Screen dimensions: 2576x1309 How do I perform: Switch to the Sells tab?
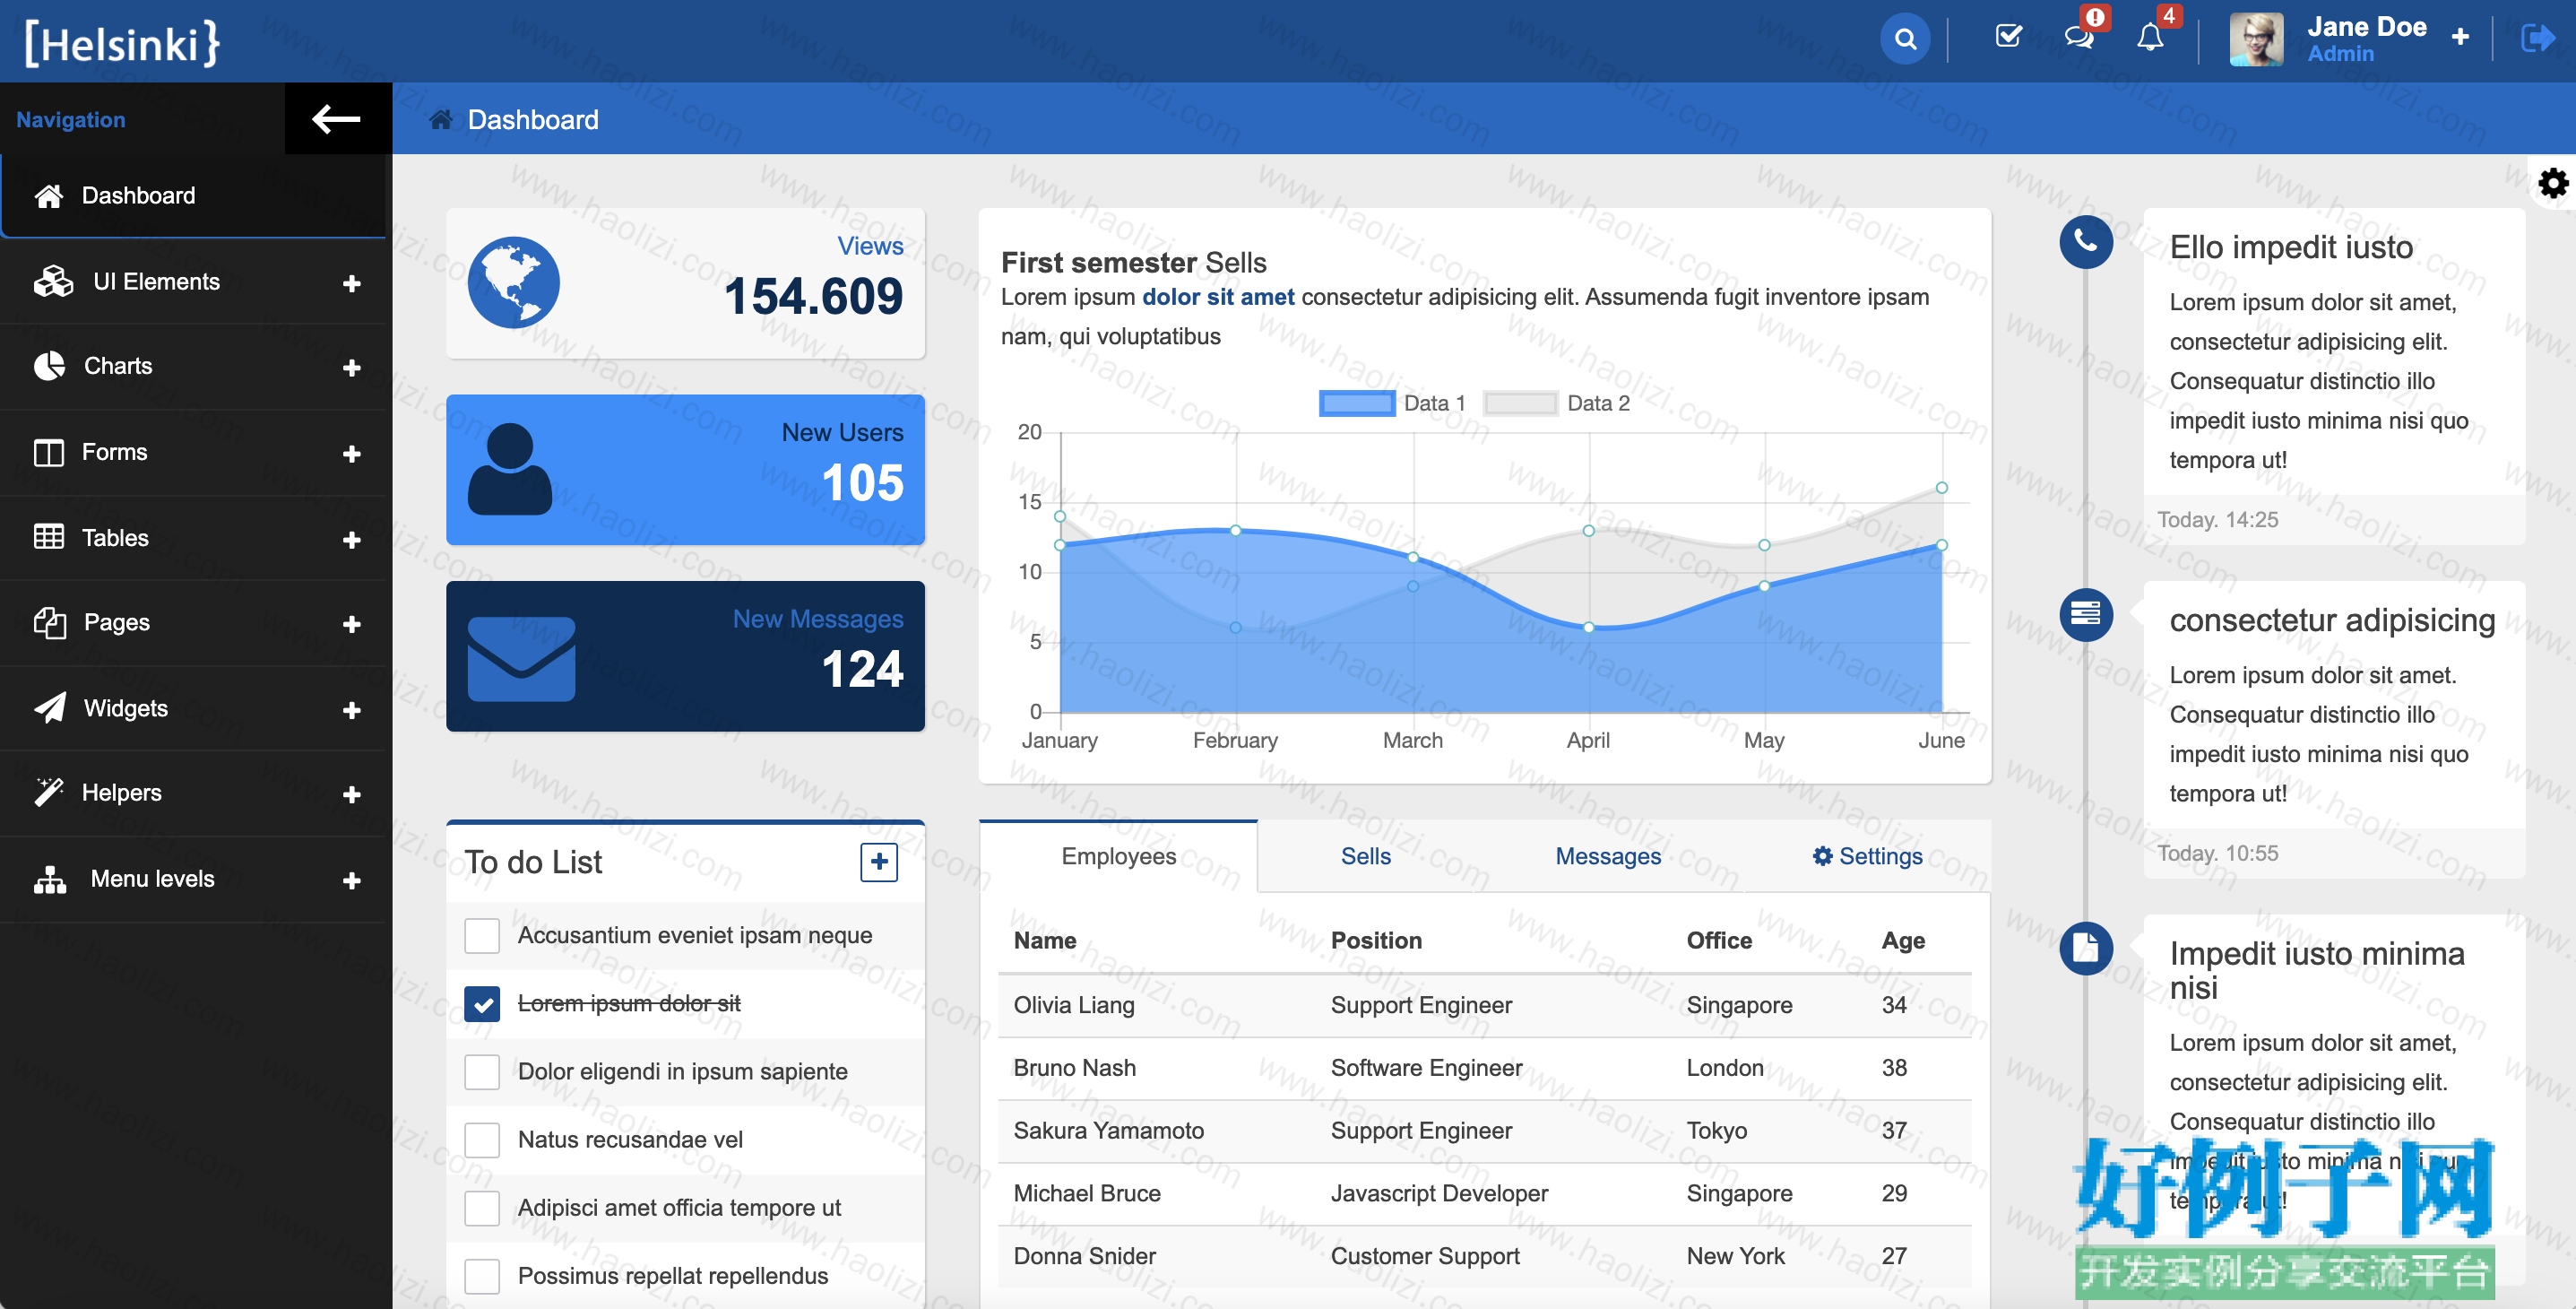(1365, 856)
